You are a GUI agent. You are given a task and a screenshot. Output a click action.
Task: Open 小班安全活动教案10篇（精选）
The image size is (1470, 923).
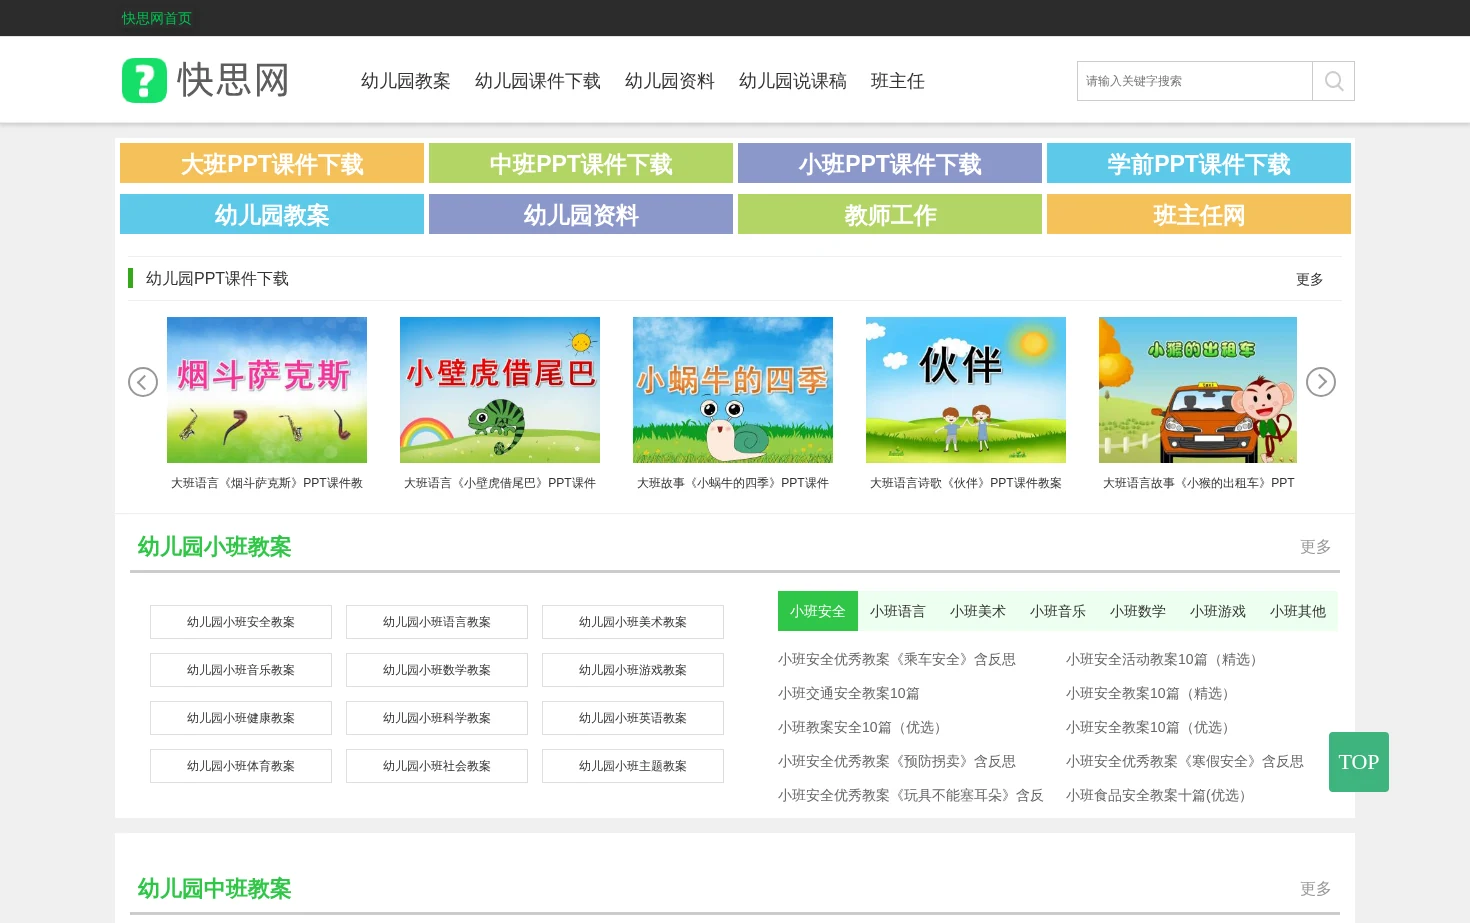(1165, 660)
